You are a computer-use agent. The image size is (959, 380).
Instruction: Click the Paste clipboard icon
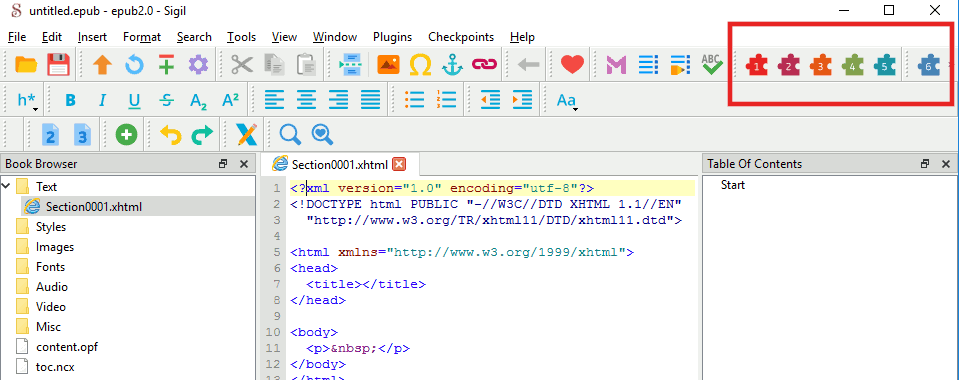coord(305,64)
